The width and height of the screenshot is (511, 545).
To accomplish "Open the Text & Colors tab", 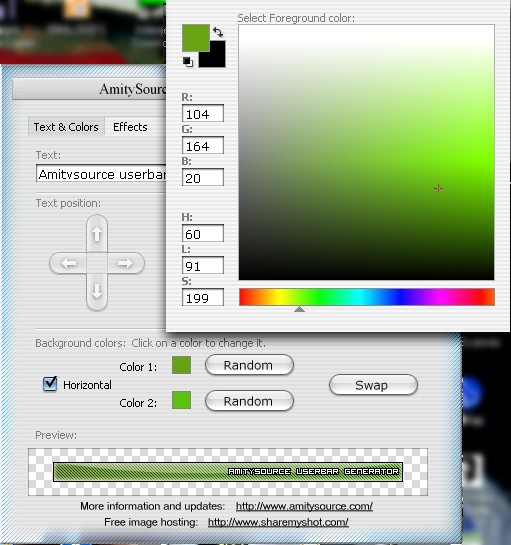I will click(66, 127).
